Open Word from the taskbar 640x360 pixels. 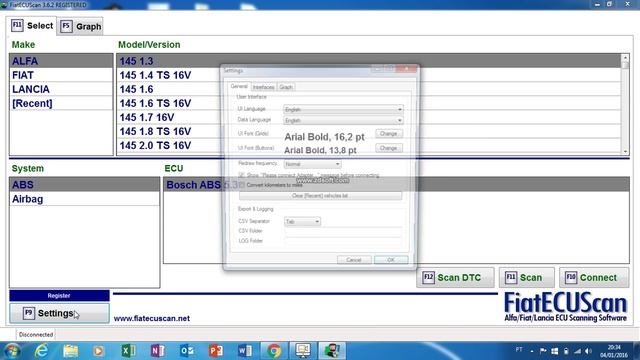(x=245, y=351)
